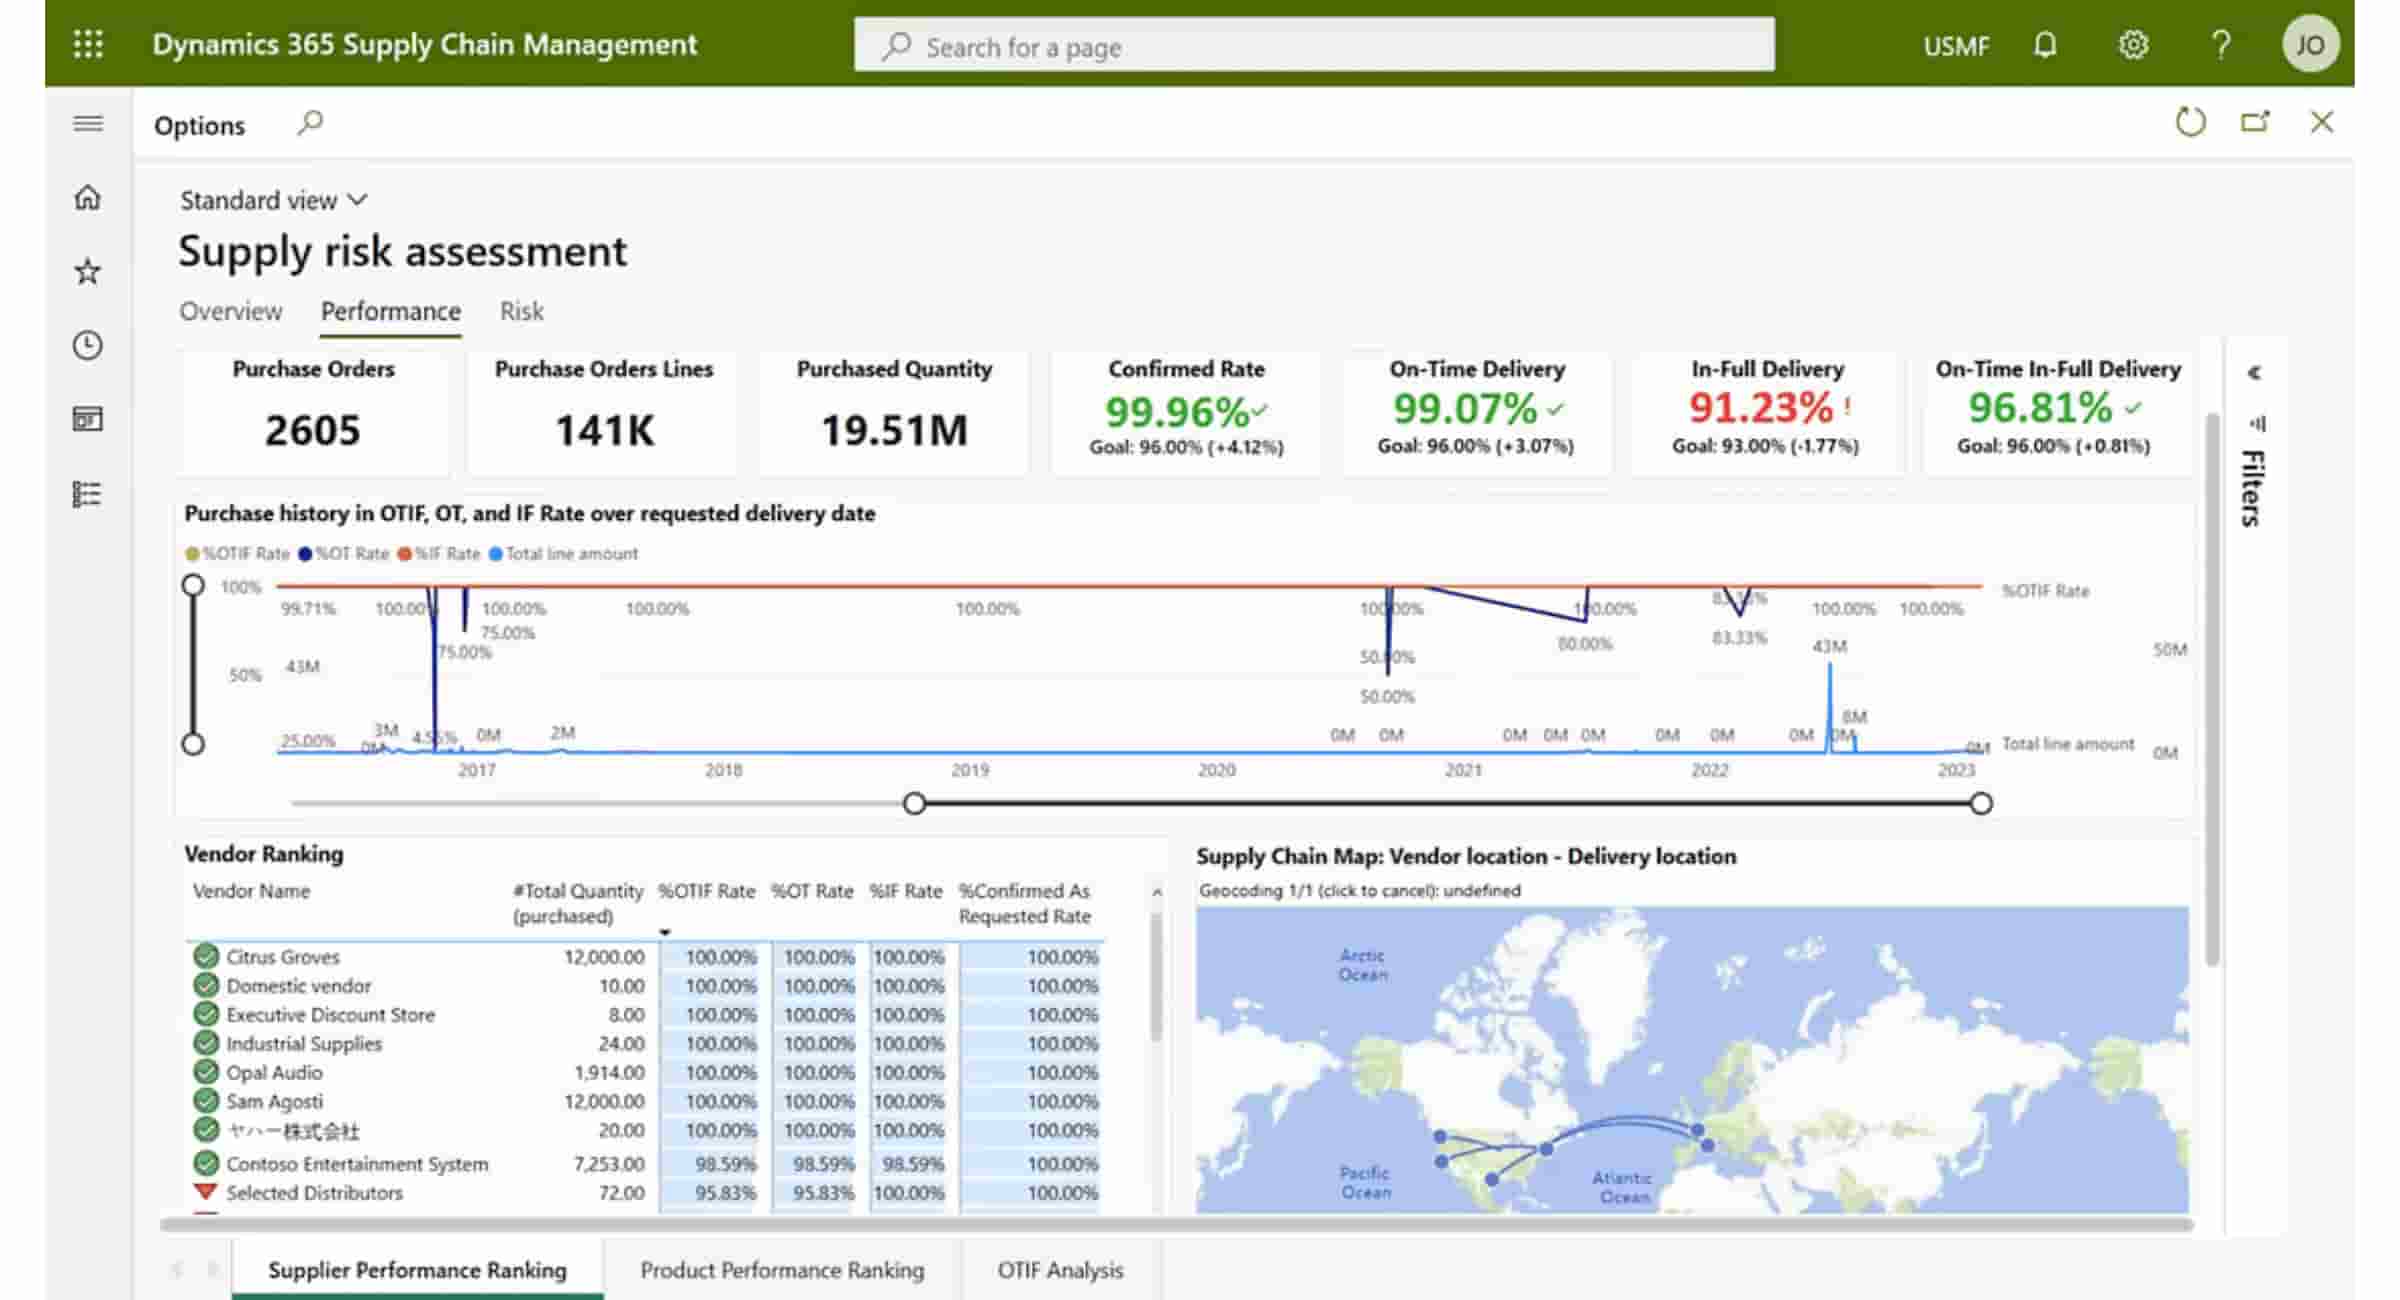This screenshot has height=1300, width=2400.
Task: Click the Purchase Orders 2605 card
Action: 313,412
